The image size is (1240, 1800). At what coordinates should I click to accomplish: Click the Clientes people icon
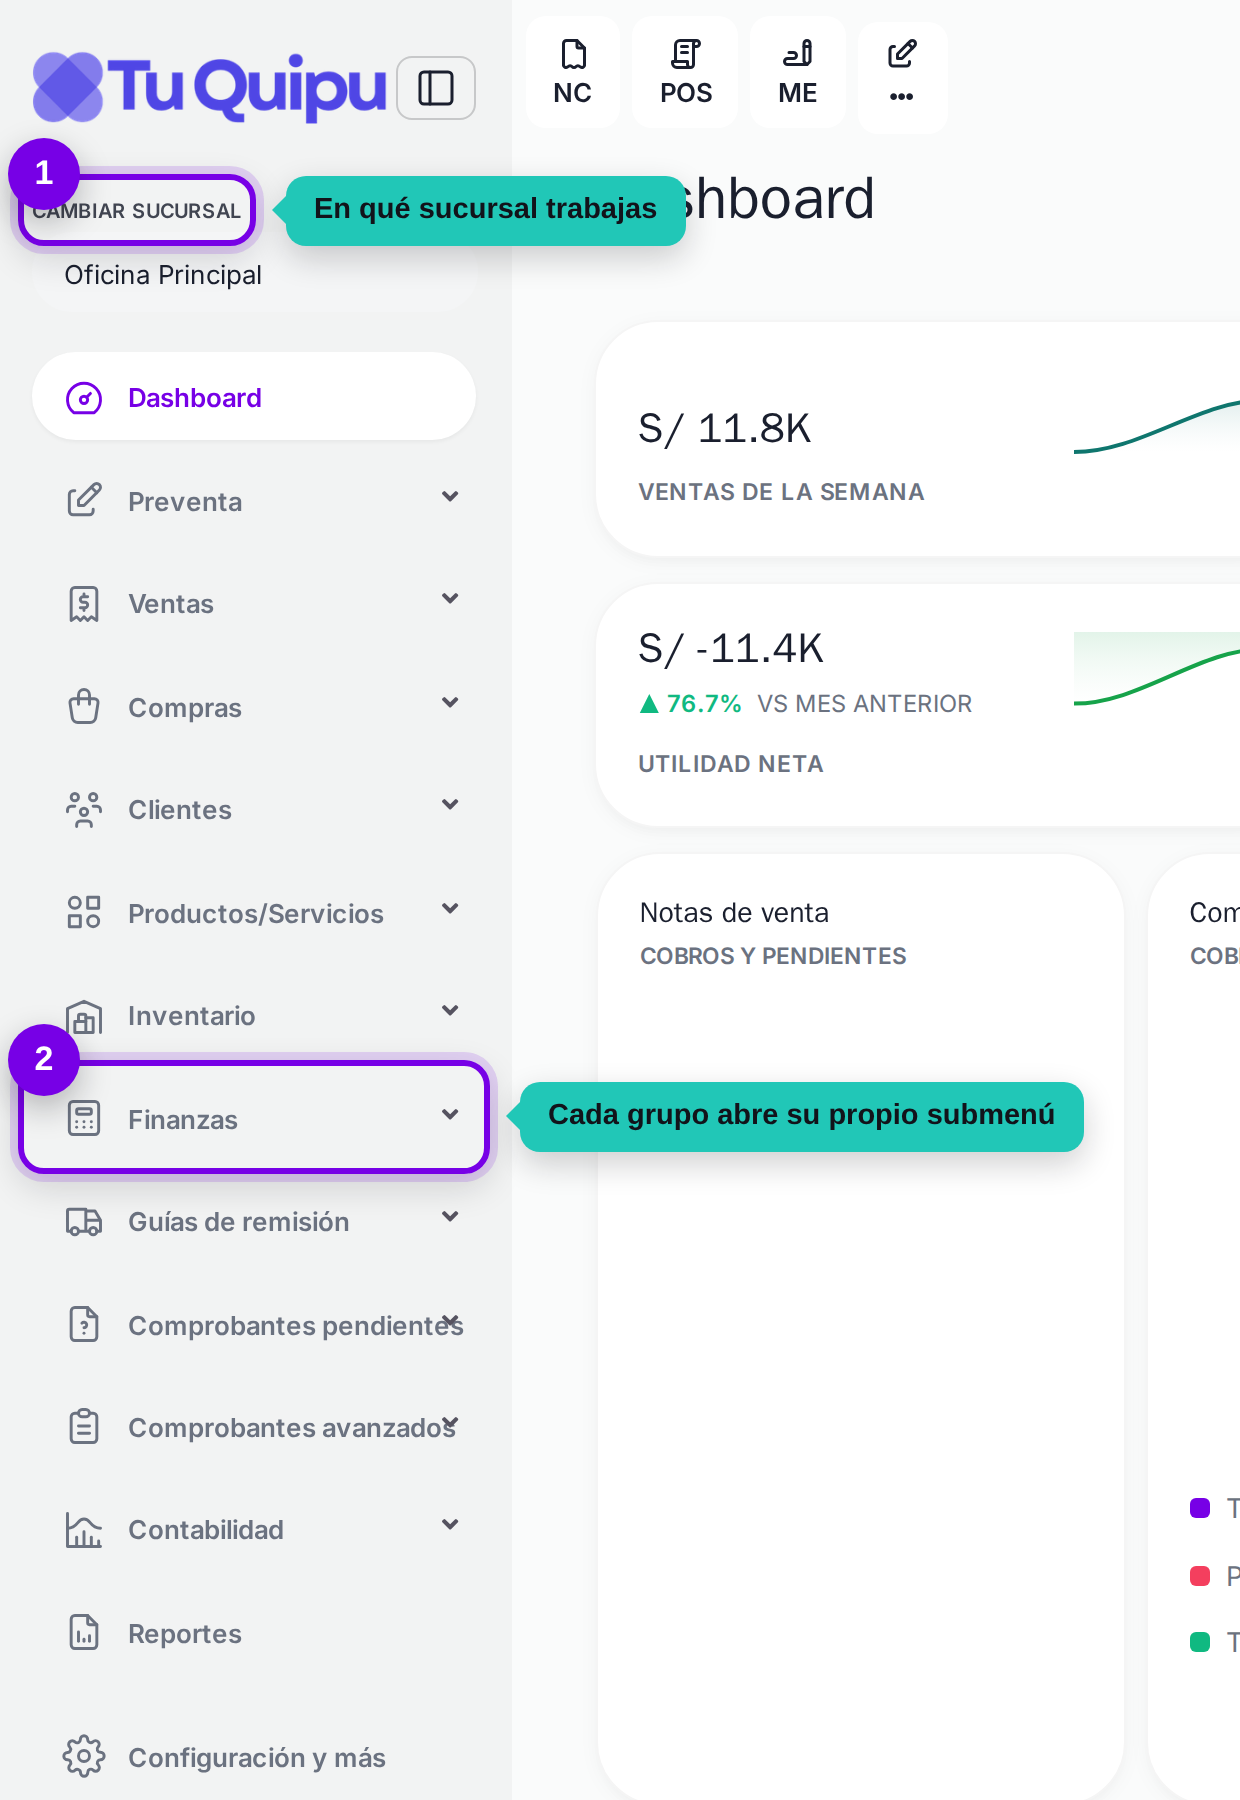point(84,810)
